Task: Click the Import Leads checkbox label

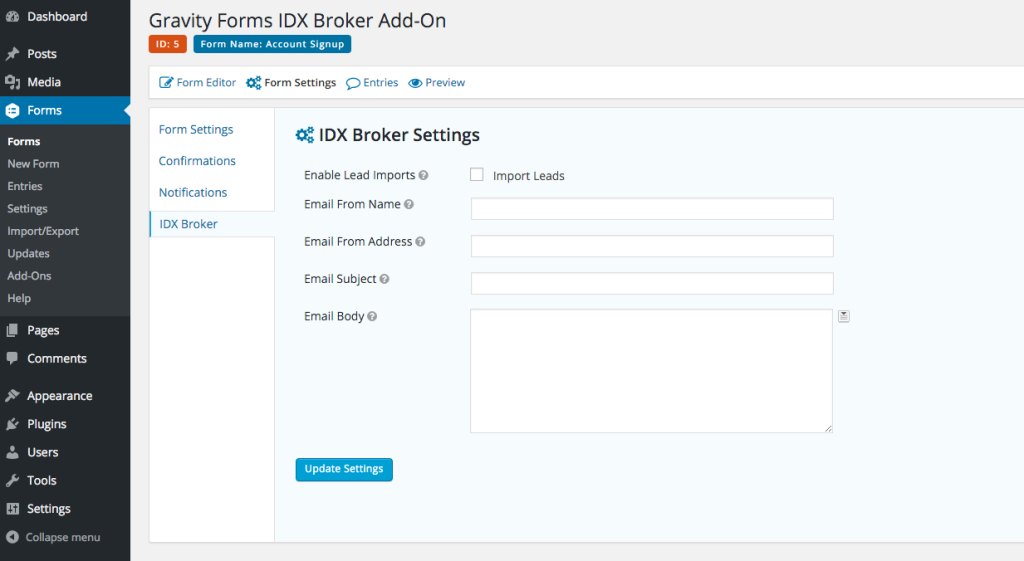Action: pyautogui.click(x=528, y=176)
